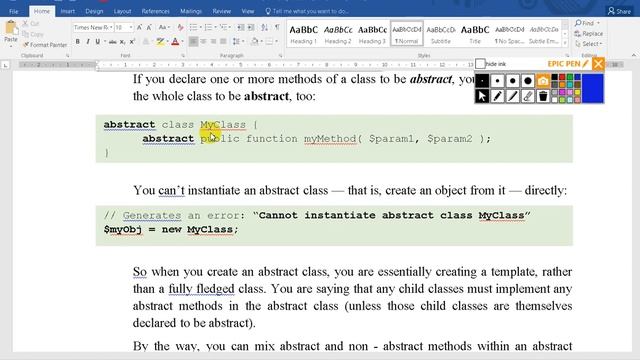Screen dimensions: 640x360
Task: Click the Sort icon
Action: [x=264, y=27]
